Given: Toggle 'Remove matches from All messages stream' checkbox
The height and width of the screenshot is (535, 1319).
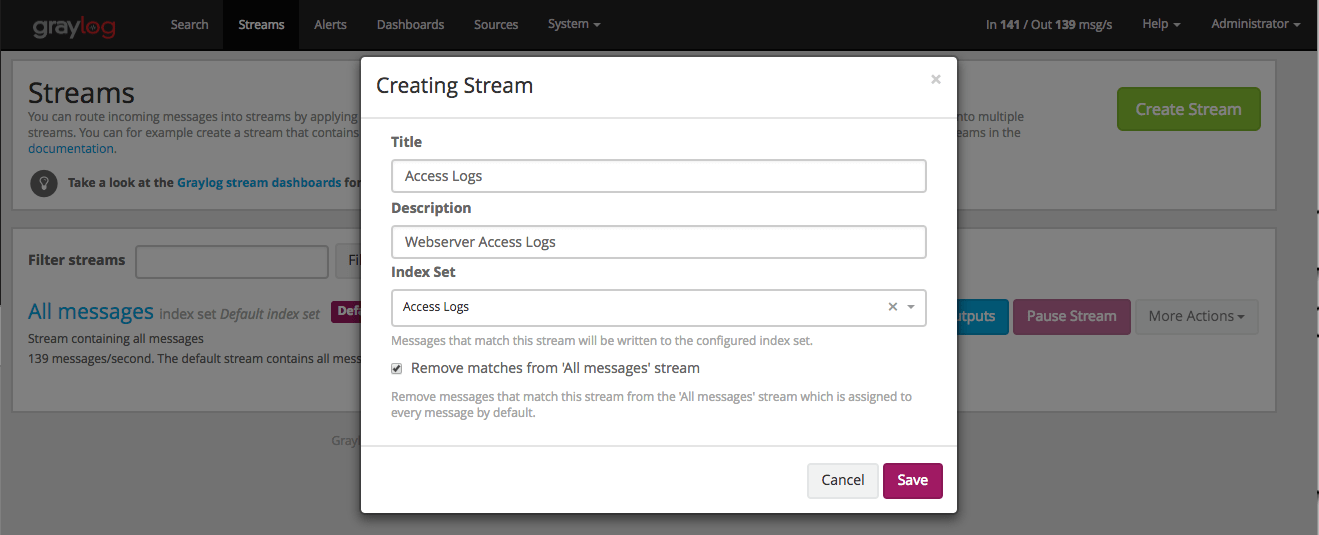Looking at the screenshot, I should (x=397, y=368).
